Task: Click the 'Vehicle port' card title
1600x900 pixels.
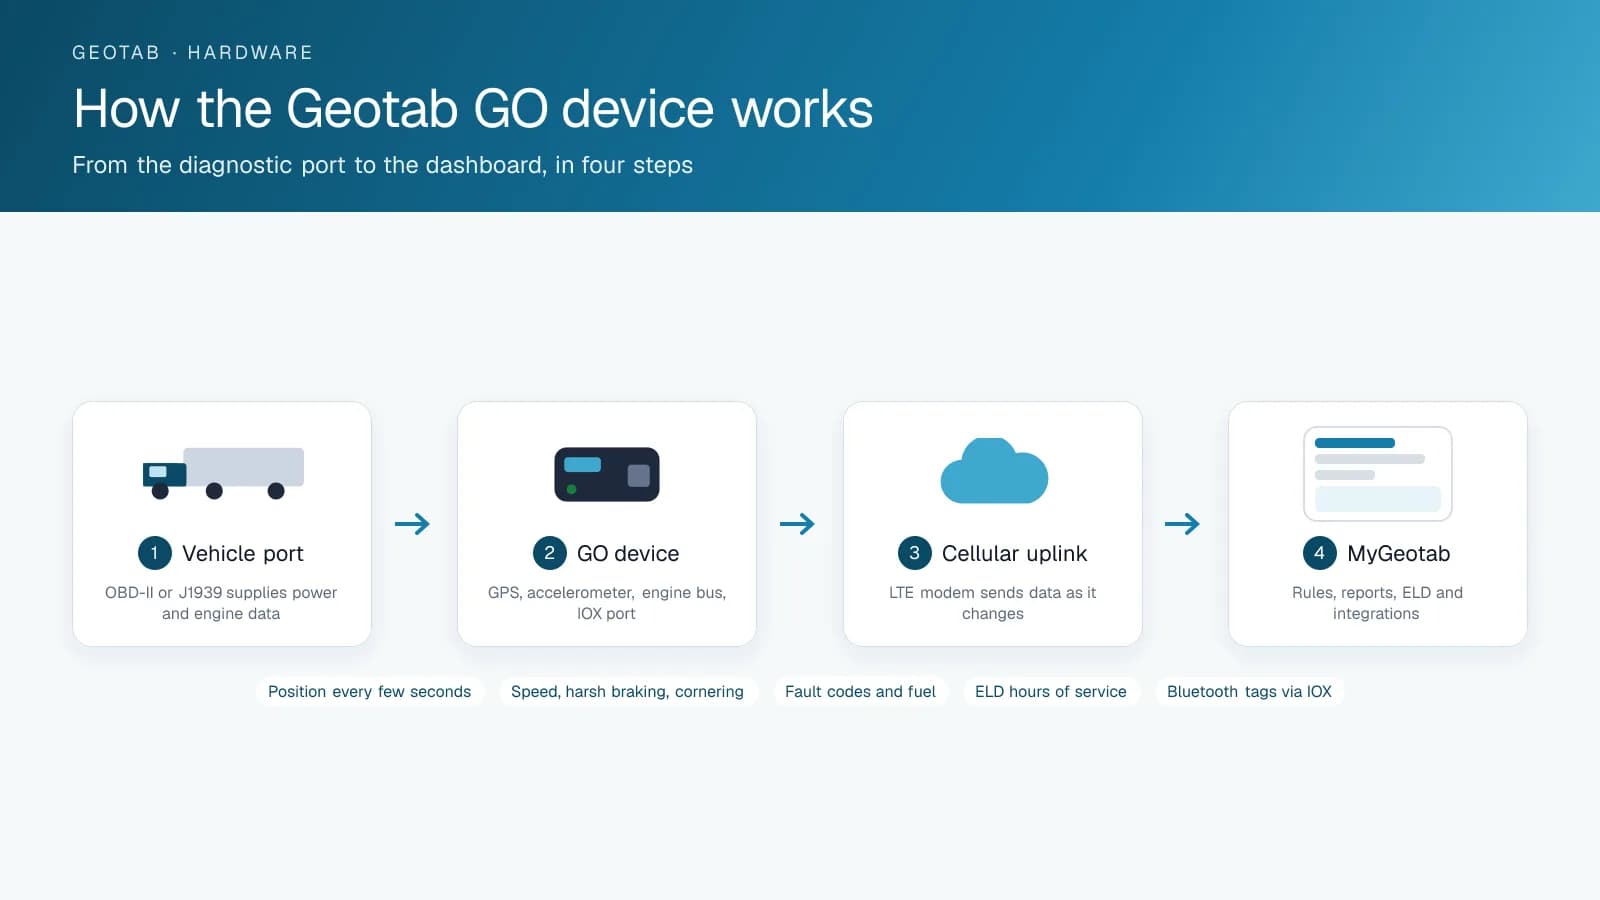Action: (x=243, y=554)
